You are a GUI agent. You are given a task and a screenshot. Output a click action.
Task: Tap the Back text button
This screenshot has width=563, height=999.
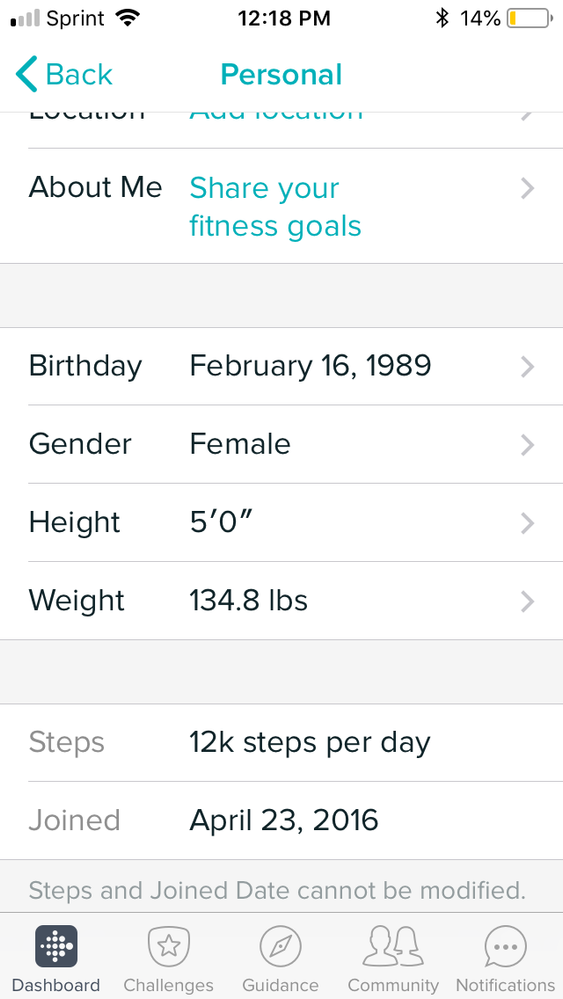click(x=79, y=75)
